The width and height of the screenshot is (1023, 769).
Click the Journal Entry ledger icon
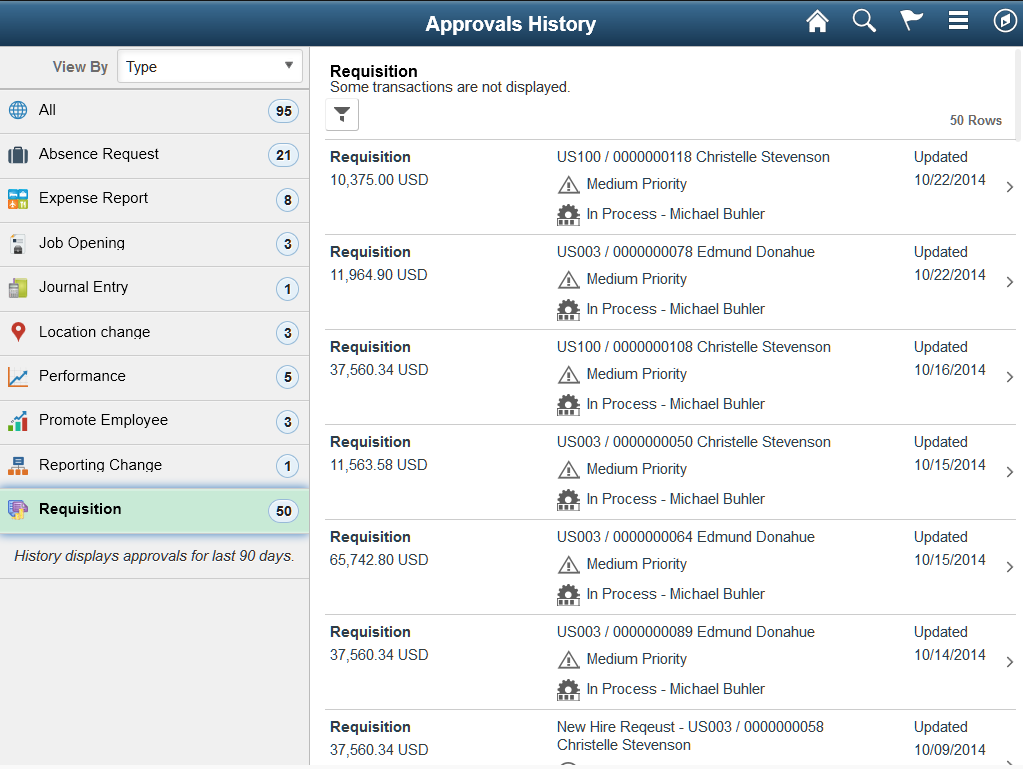click(18, 288)
